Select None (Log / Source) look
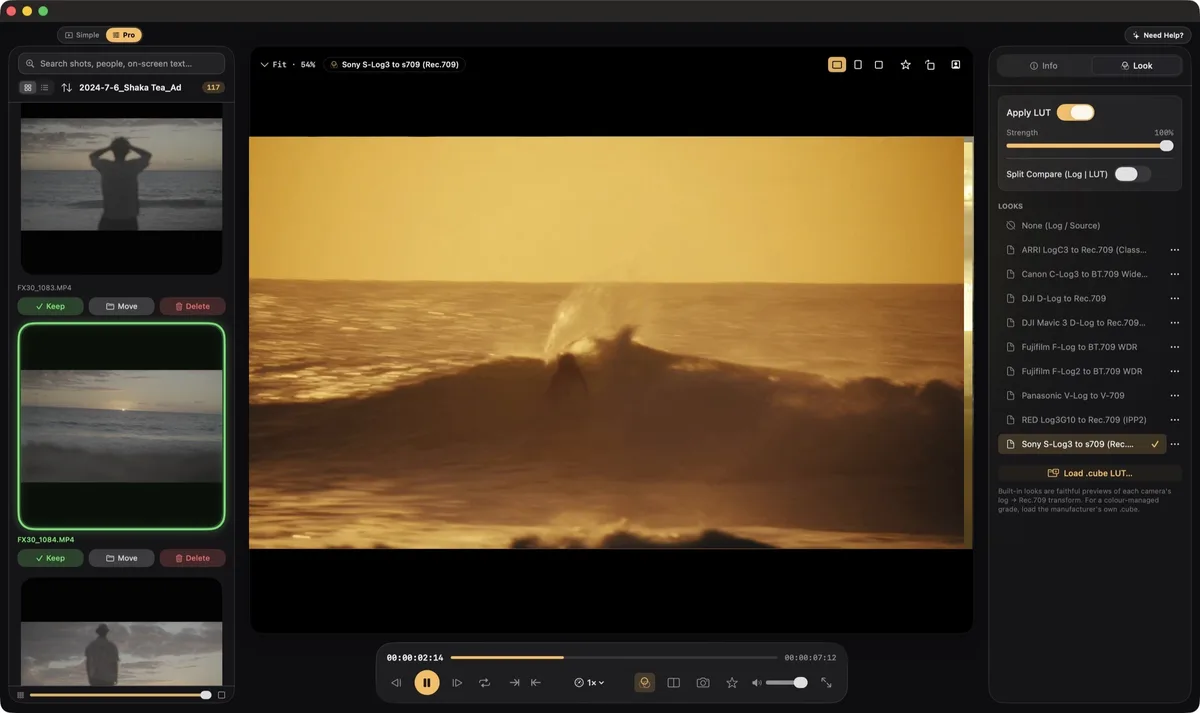Viewport: 1200px width, 713px height. [1090, 226]
